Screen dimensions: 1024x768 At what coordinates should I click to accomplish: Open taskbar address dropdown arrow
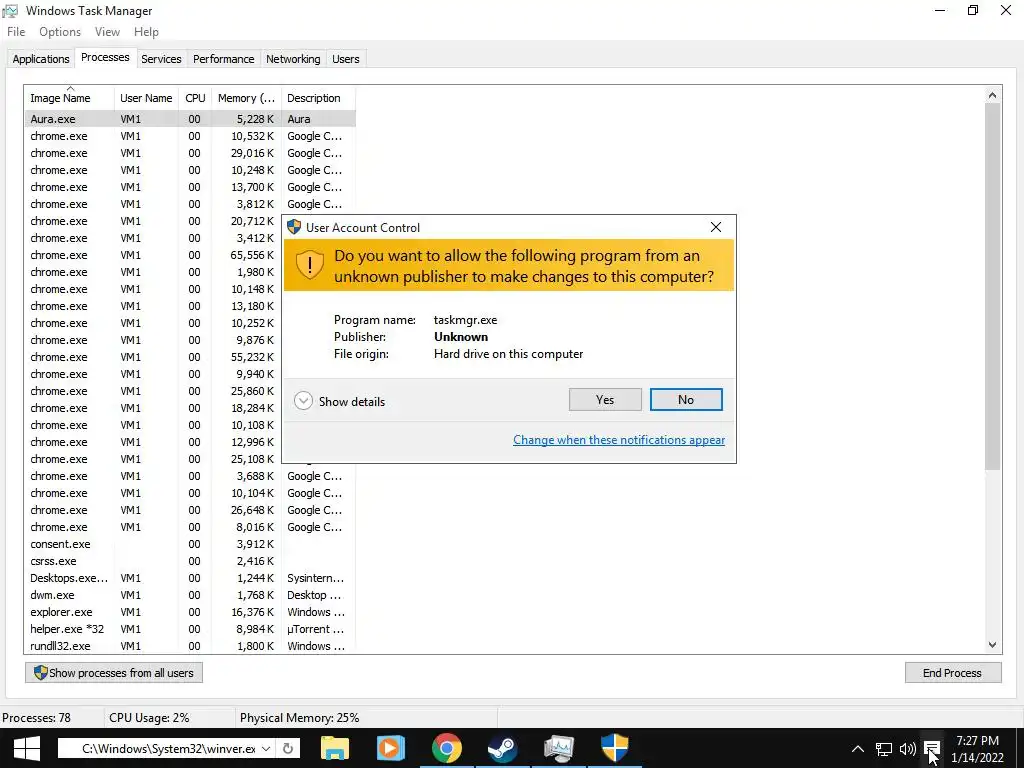click(266, 748)
